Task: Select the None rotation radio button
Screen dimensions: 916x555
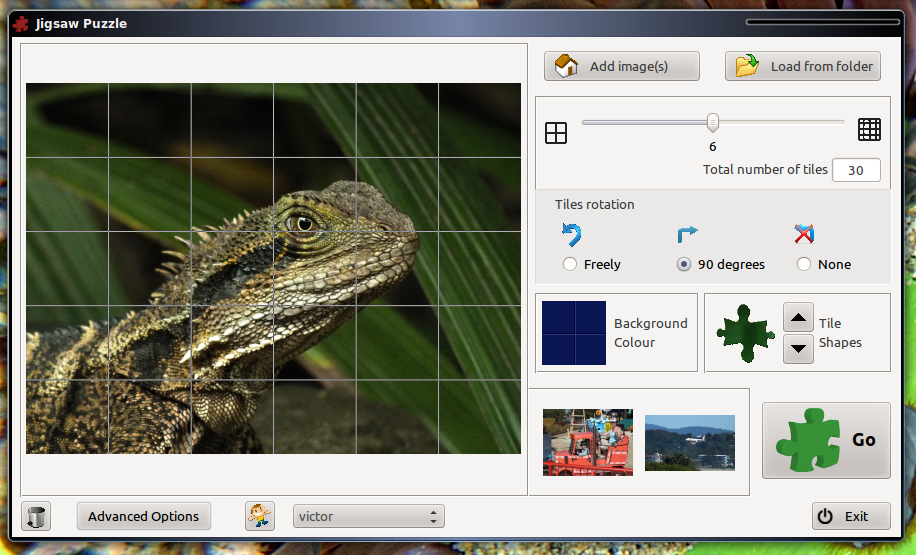Action: click(x=804, y=264)
